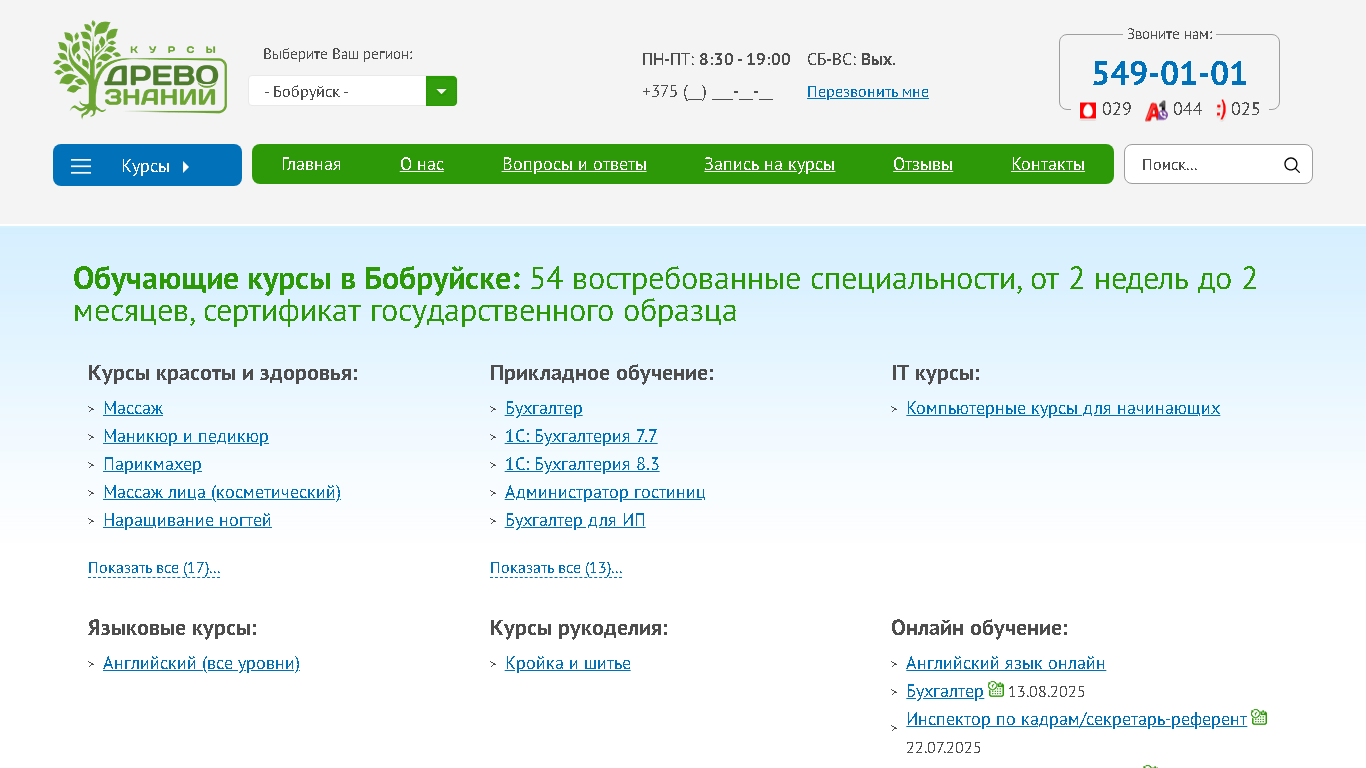Open the Парикмахер course link

(x=152, y=464)
